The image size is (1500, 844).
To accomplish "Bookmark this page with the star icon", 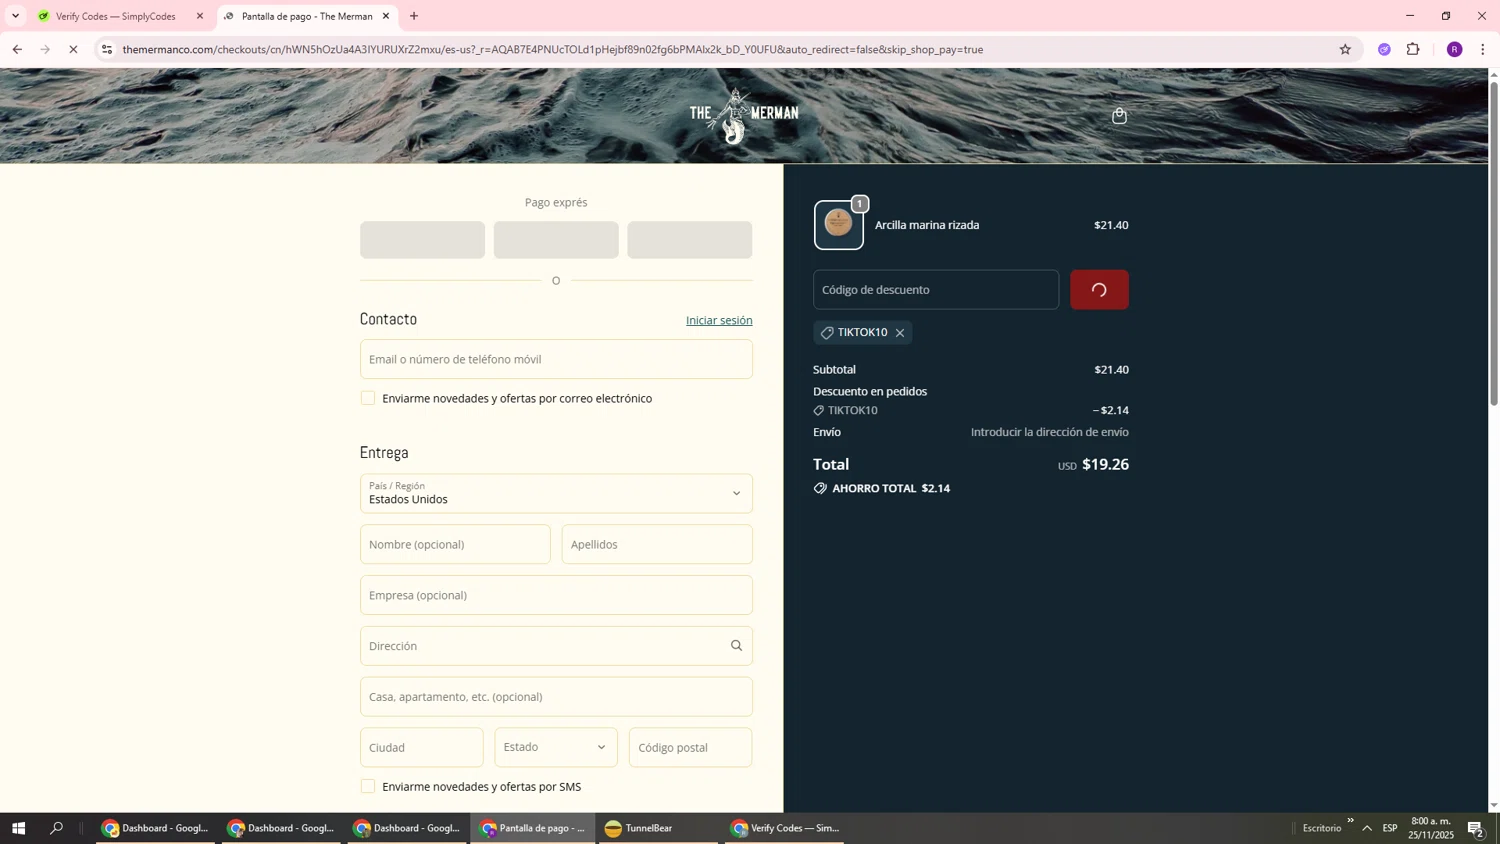I will (x=1345, y=49).
